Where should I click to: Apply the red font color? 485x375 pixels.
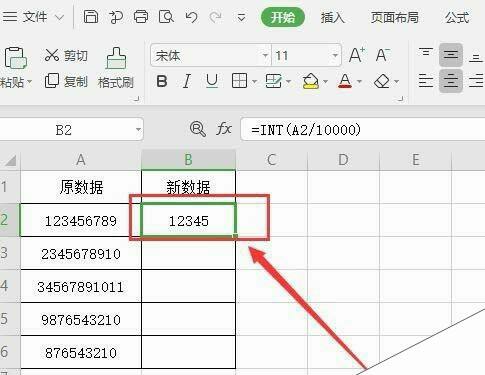pos(345,81)
